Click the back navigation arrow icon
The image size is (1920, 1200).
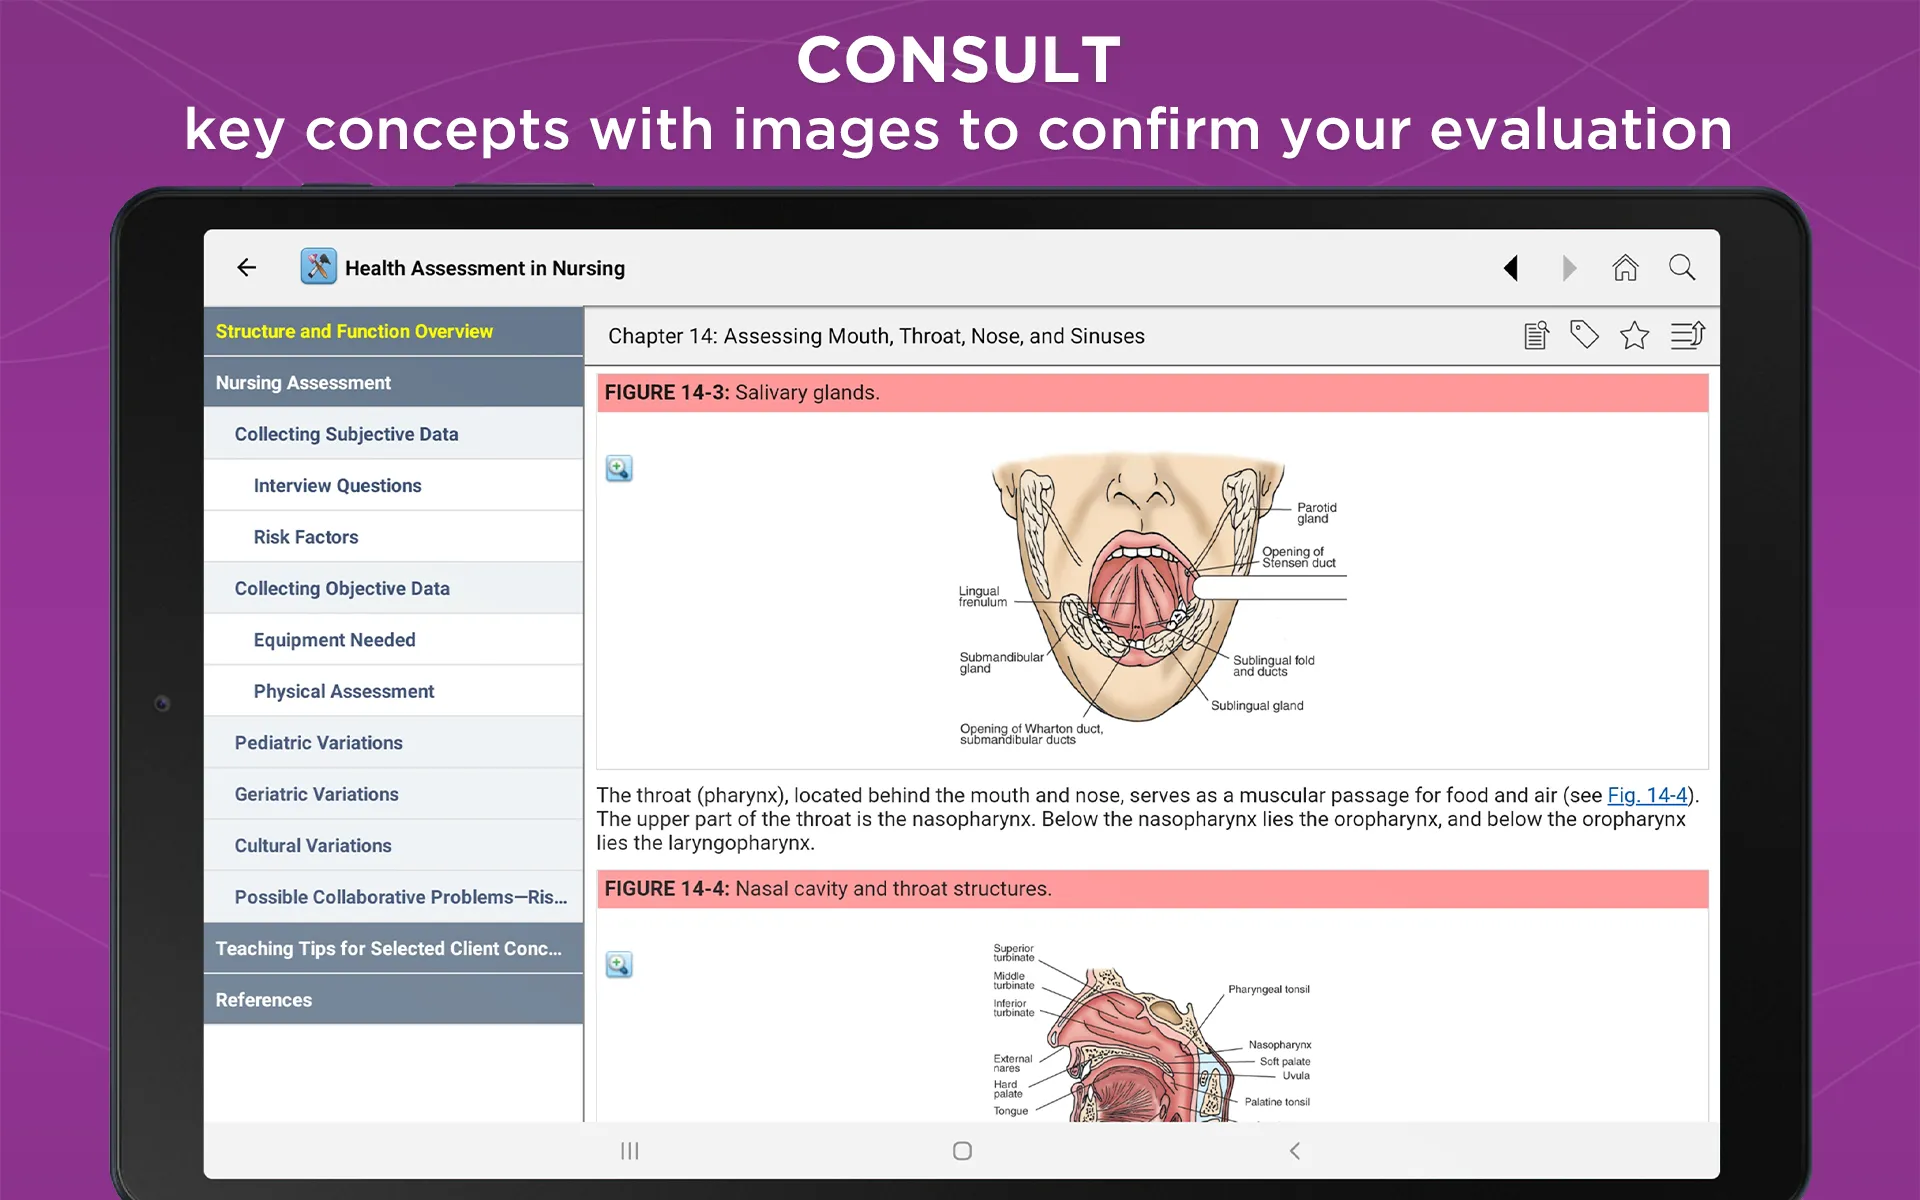[x=246, y=268]
